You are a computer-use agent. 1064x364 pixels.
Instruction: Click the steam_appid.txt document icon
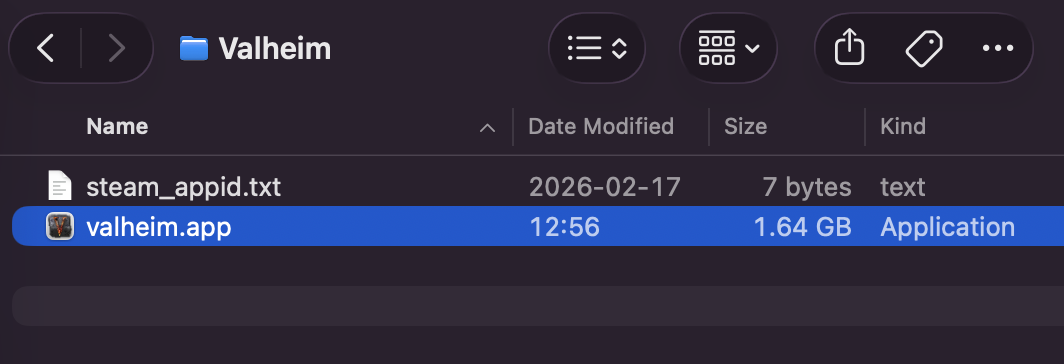[59, 186]
